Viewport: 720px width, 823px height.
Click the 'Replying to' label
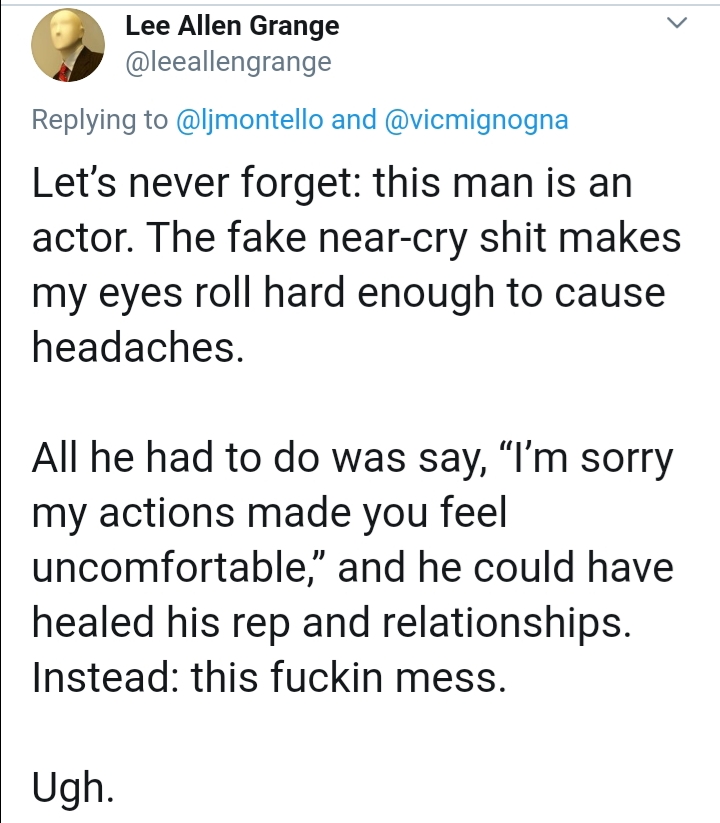(x=100, y=120)
